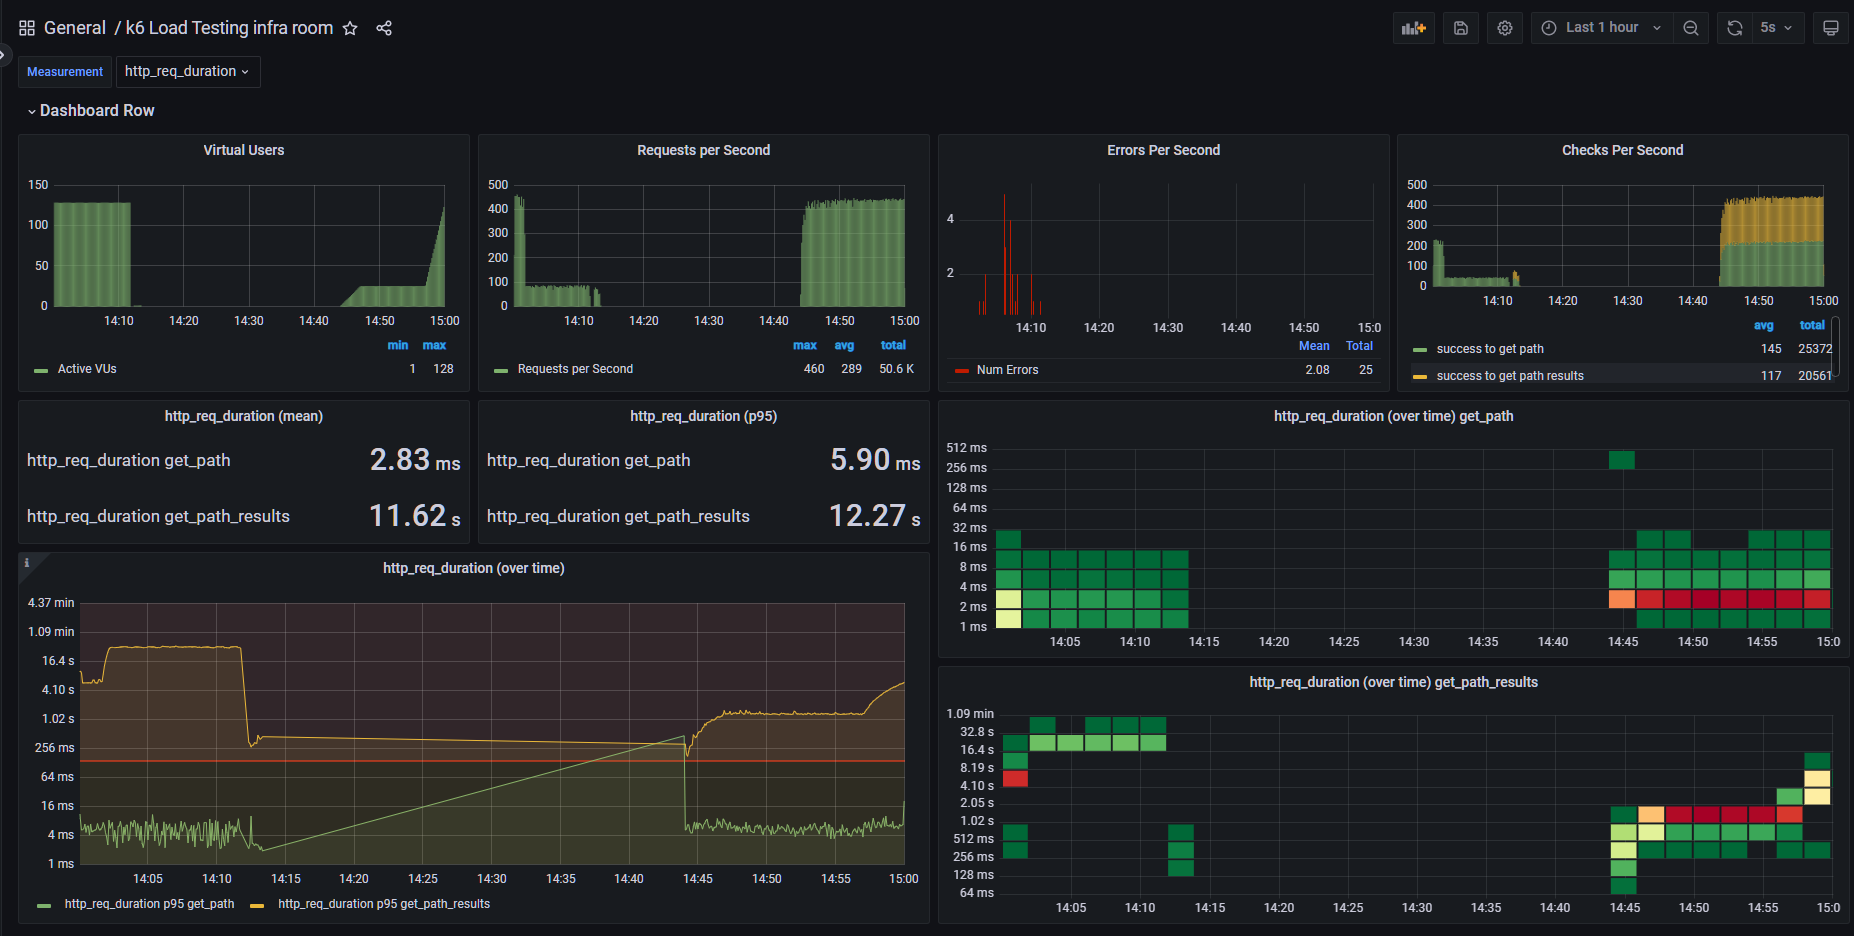Collapse the Dashboard Row section
Viewport: 1854px width, 936px height.
[90, 111]
